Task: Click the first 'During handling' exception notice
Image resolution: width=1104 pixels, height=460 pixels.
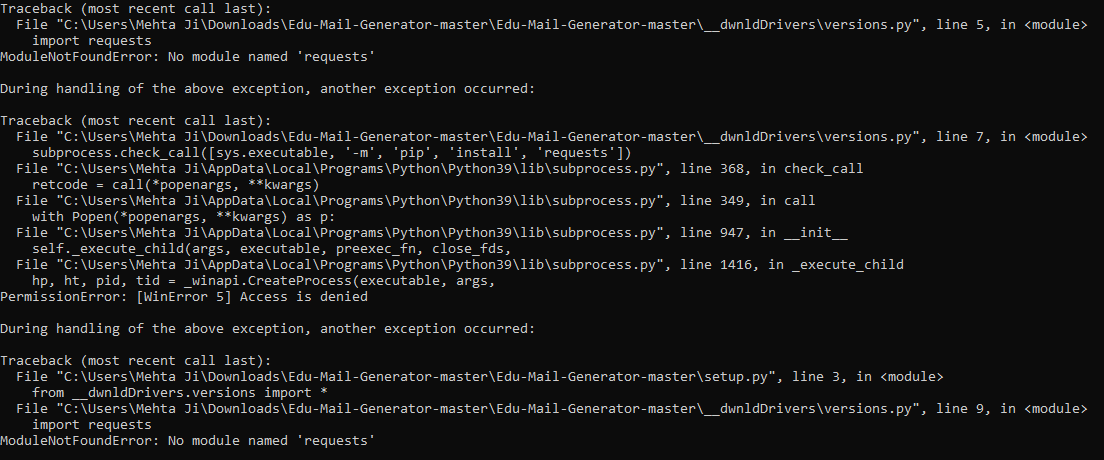Action: click(x=267, y=88)
